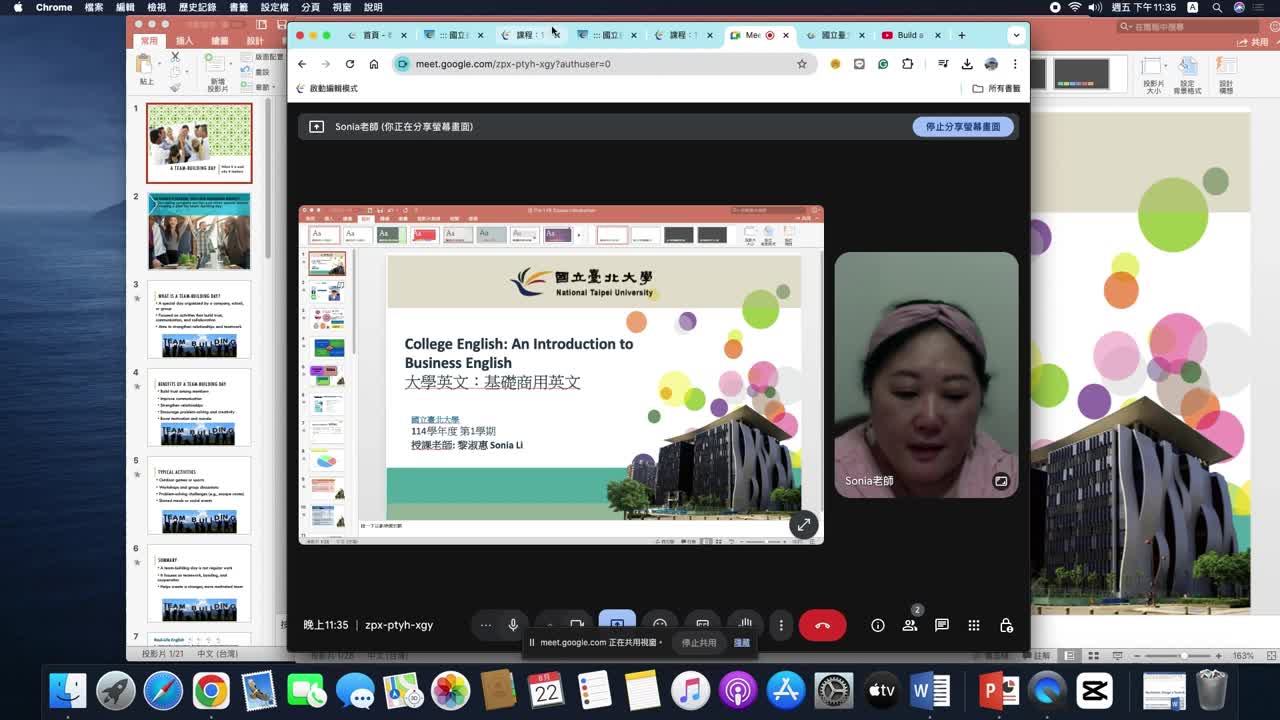
Task: Reload the Meet page
Action: 350,64
